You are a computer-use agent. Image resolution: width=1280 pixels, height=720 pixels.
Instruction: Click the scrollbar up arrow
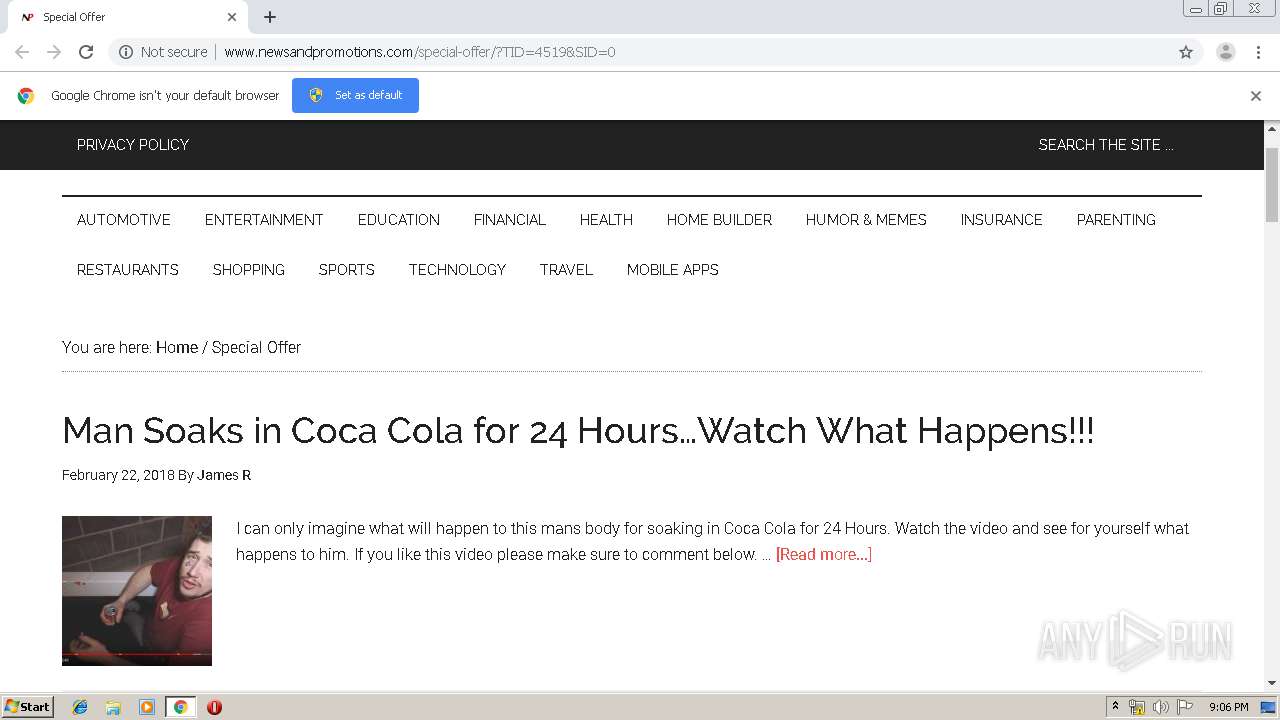[x=1272, y=129]
